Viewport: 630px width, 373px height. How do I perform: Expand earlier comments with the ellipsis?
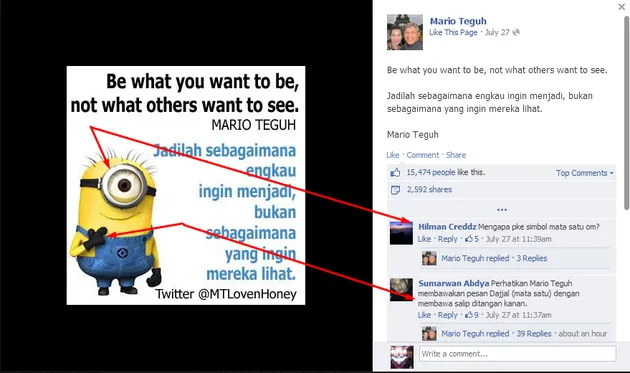[501, 209]
